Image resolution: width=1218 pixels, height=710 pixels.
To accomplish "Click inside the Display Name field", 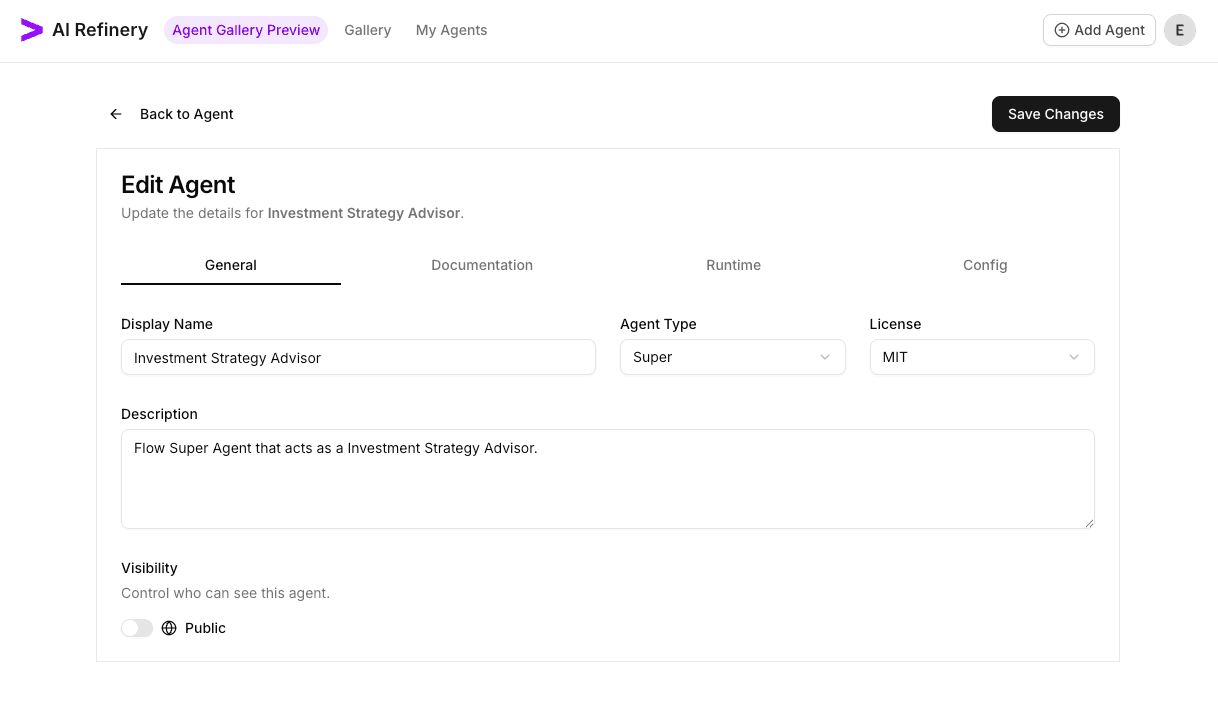I will 358,357.
